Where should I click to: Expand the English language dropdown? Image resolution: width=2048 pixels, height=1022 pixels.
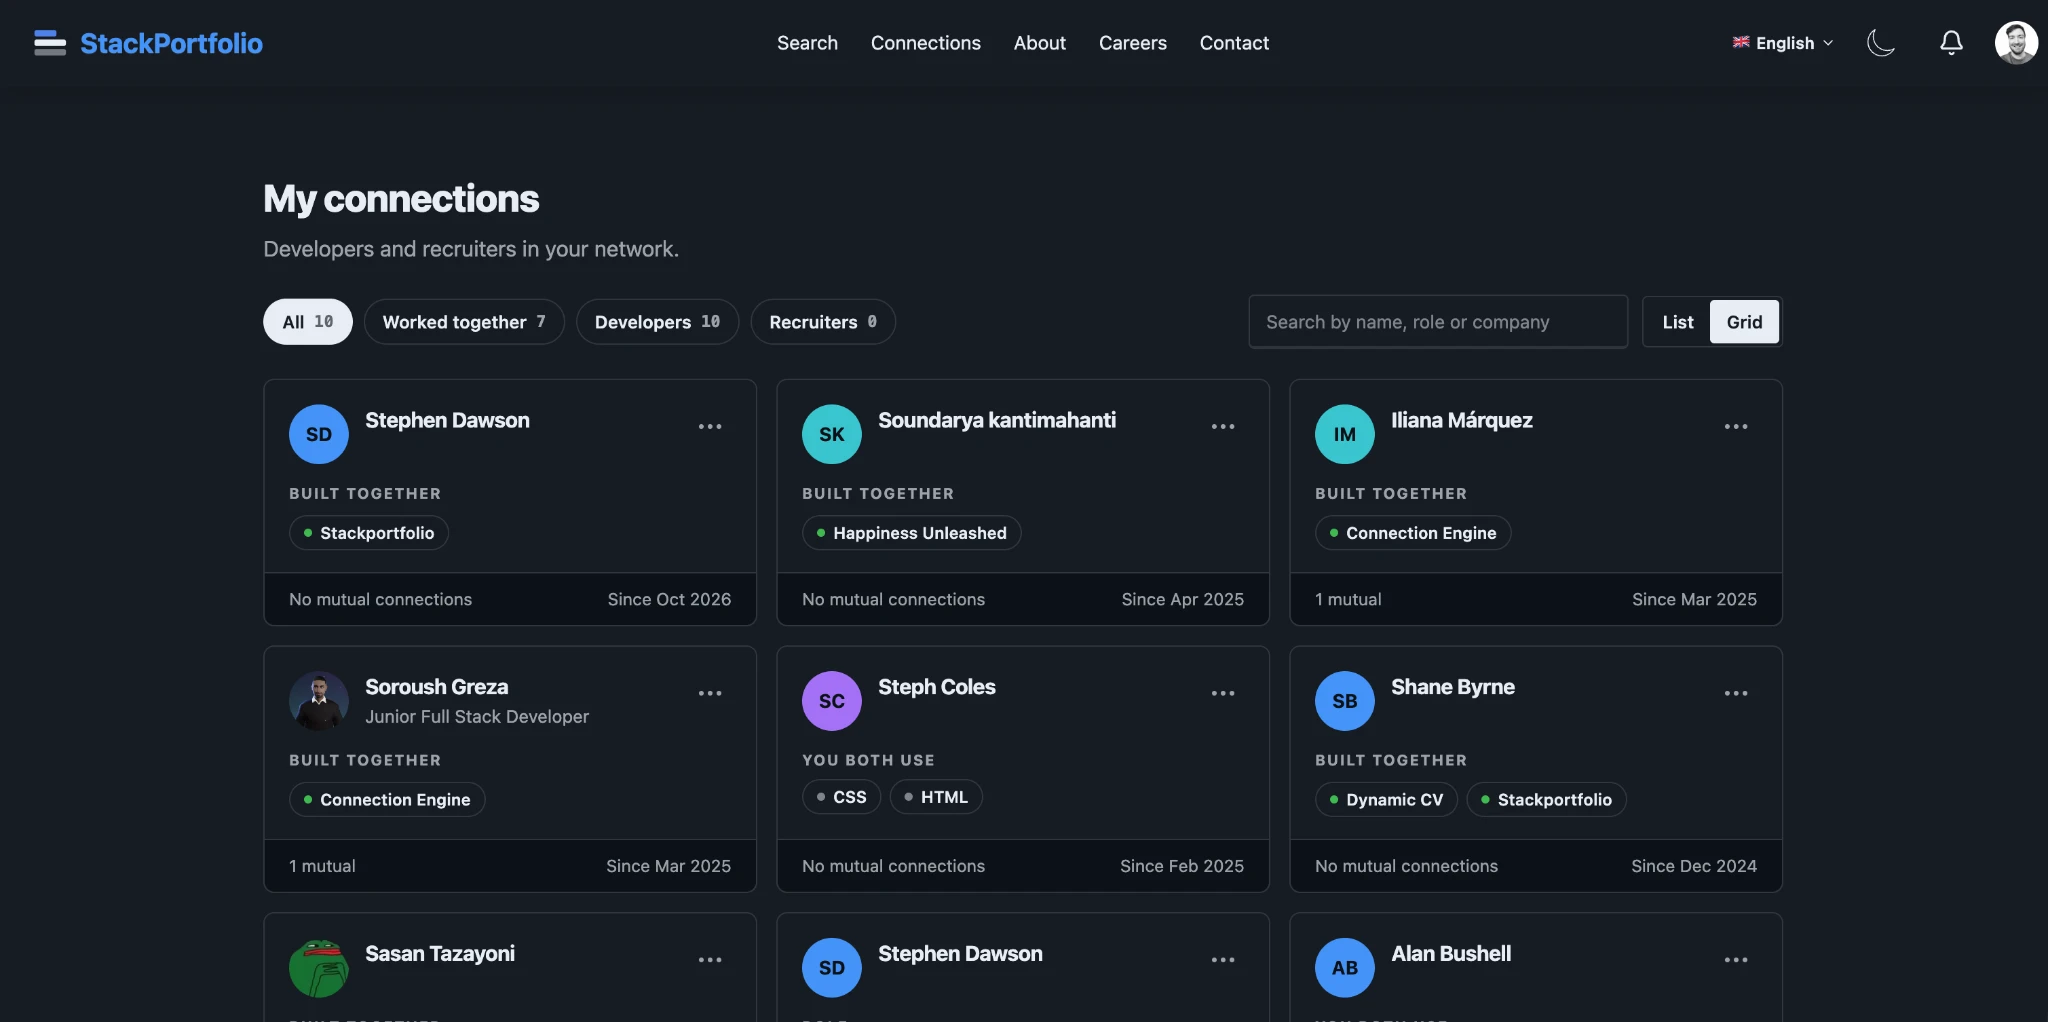[1783, 43]
